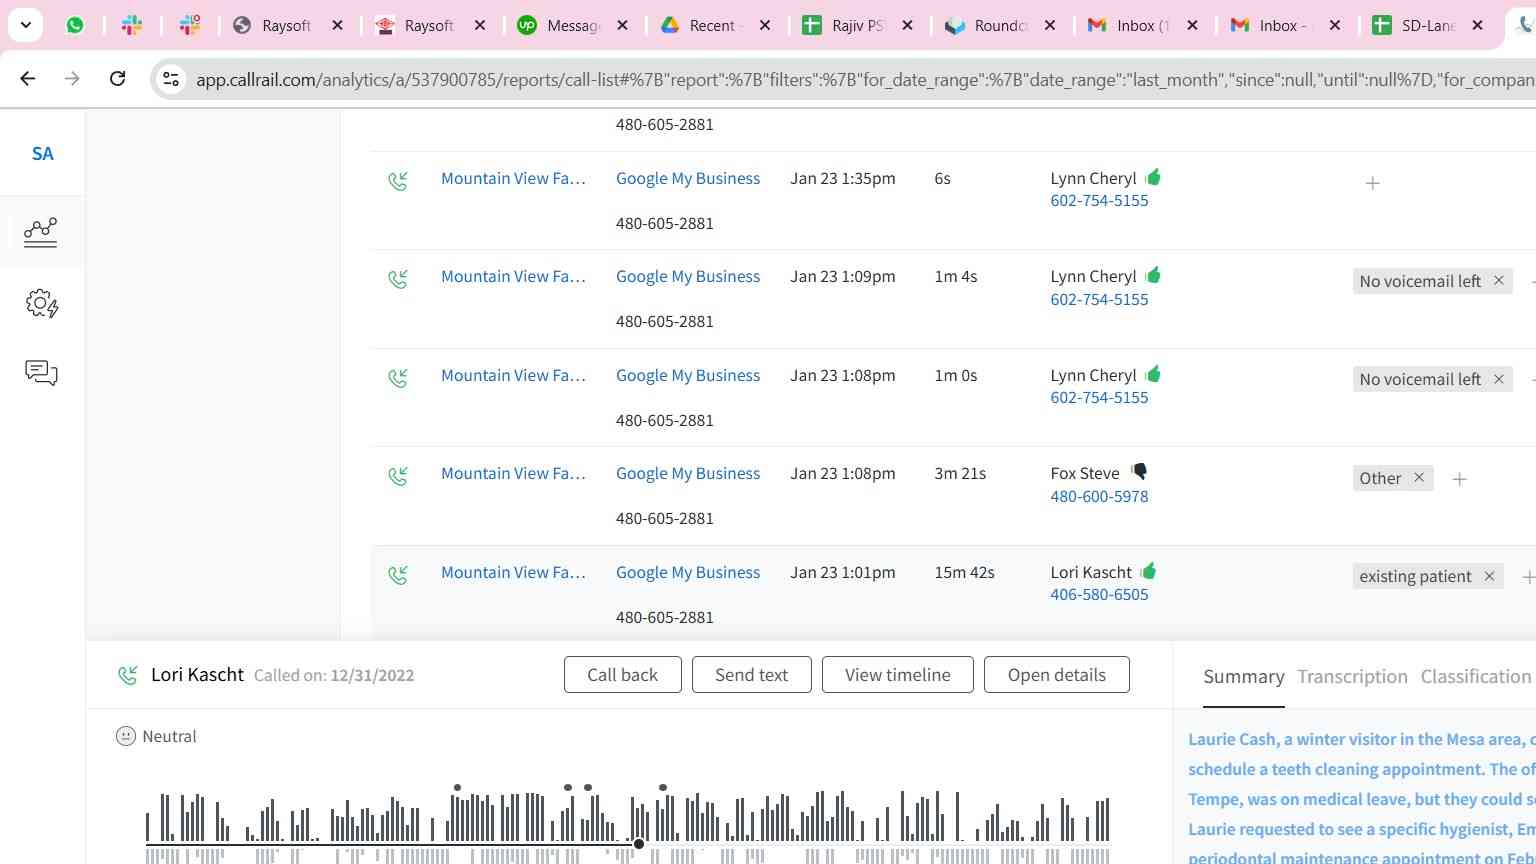Click inbound call icon for 1m 0s call row

click(398, 378)
